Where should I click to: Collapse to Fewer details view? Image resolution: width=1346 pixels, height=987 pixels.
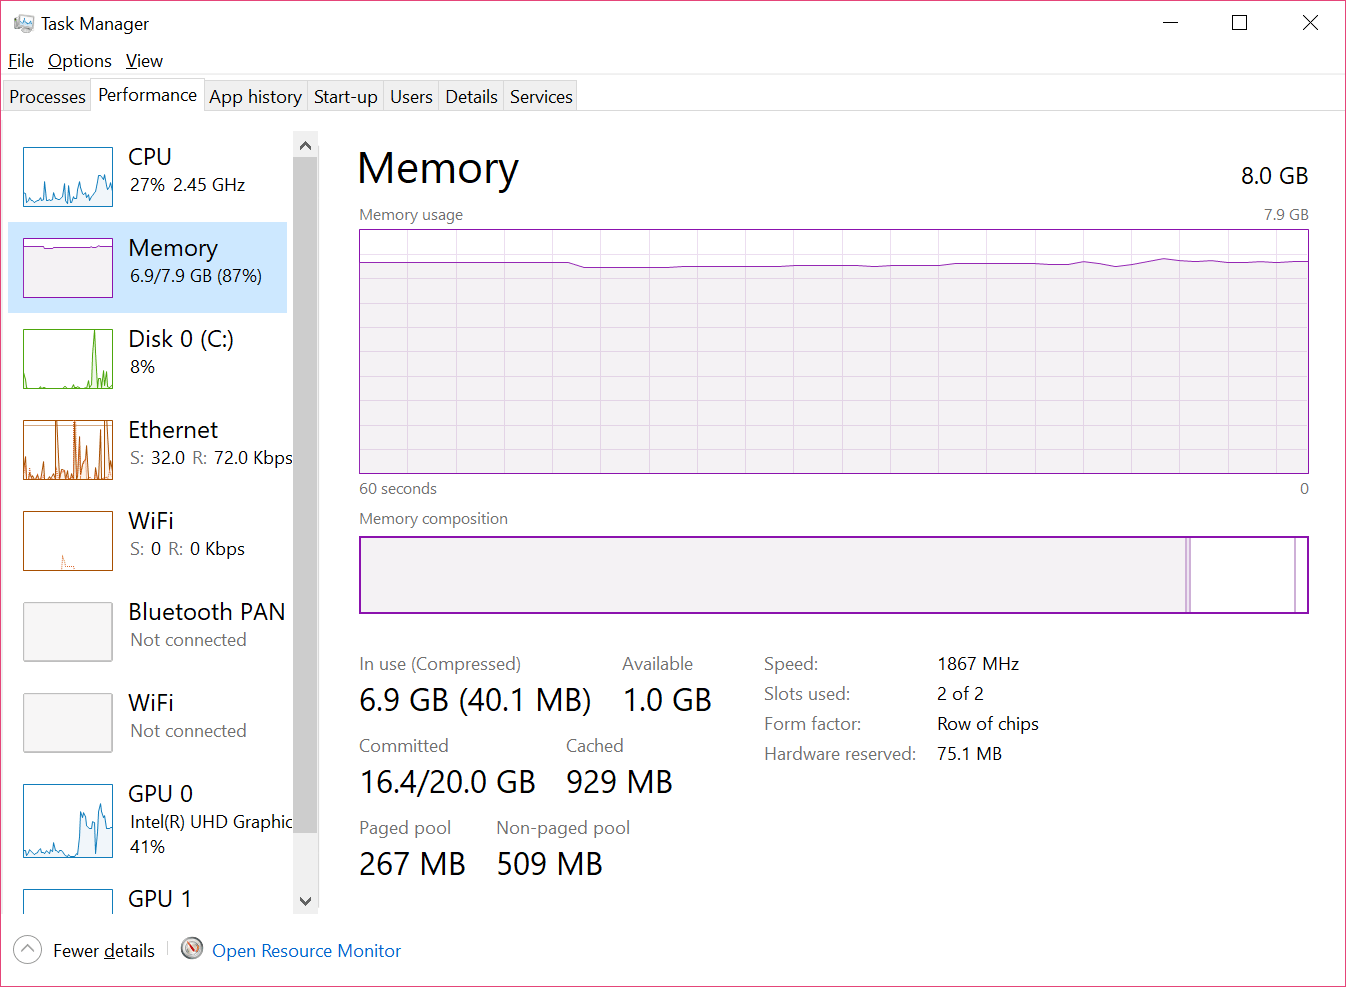tap(85, 949)
